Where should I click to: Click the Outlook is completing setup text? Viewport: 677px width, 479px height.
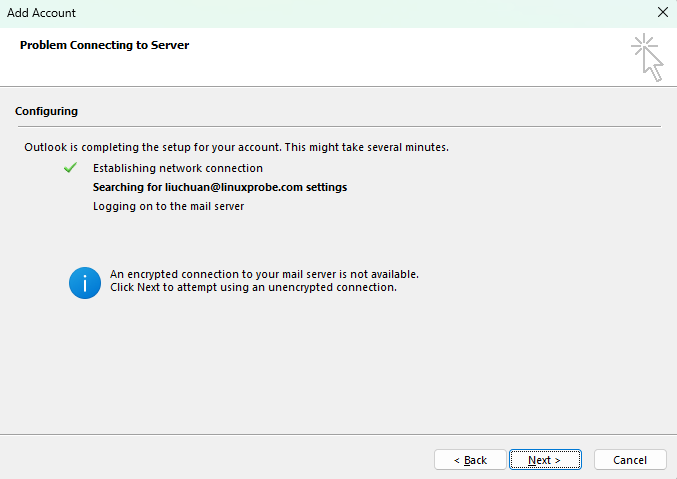click(x=236, y=147)
